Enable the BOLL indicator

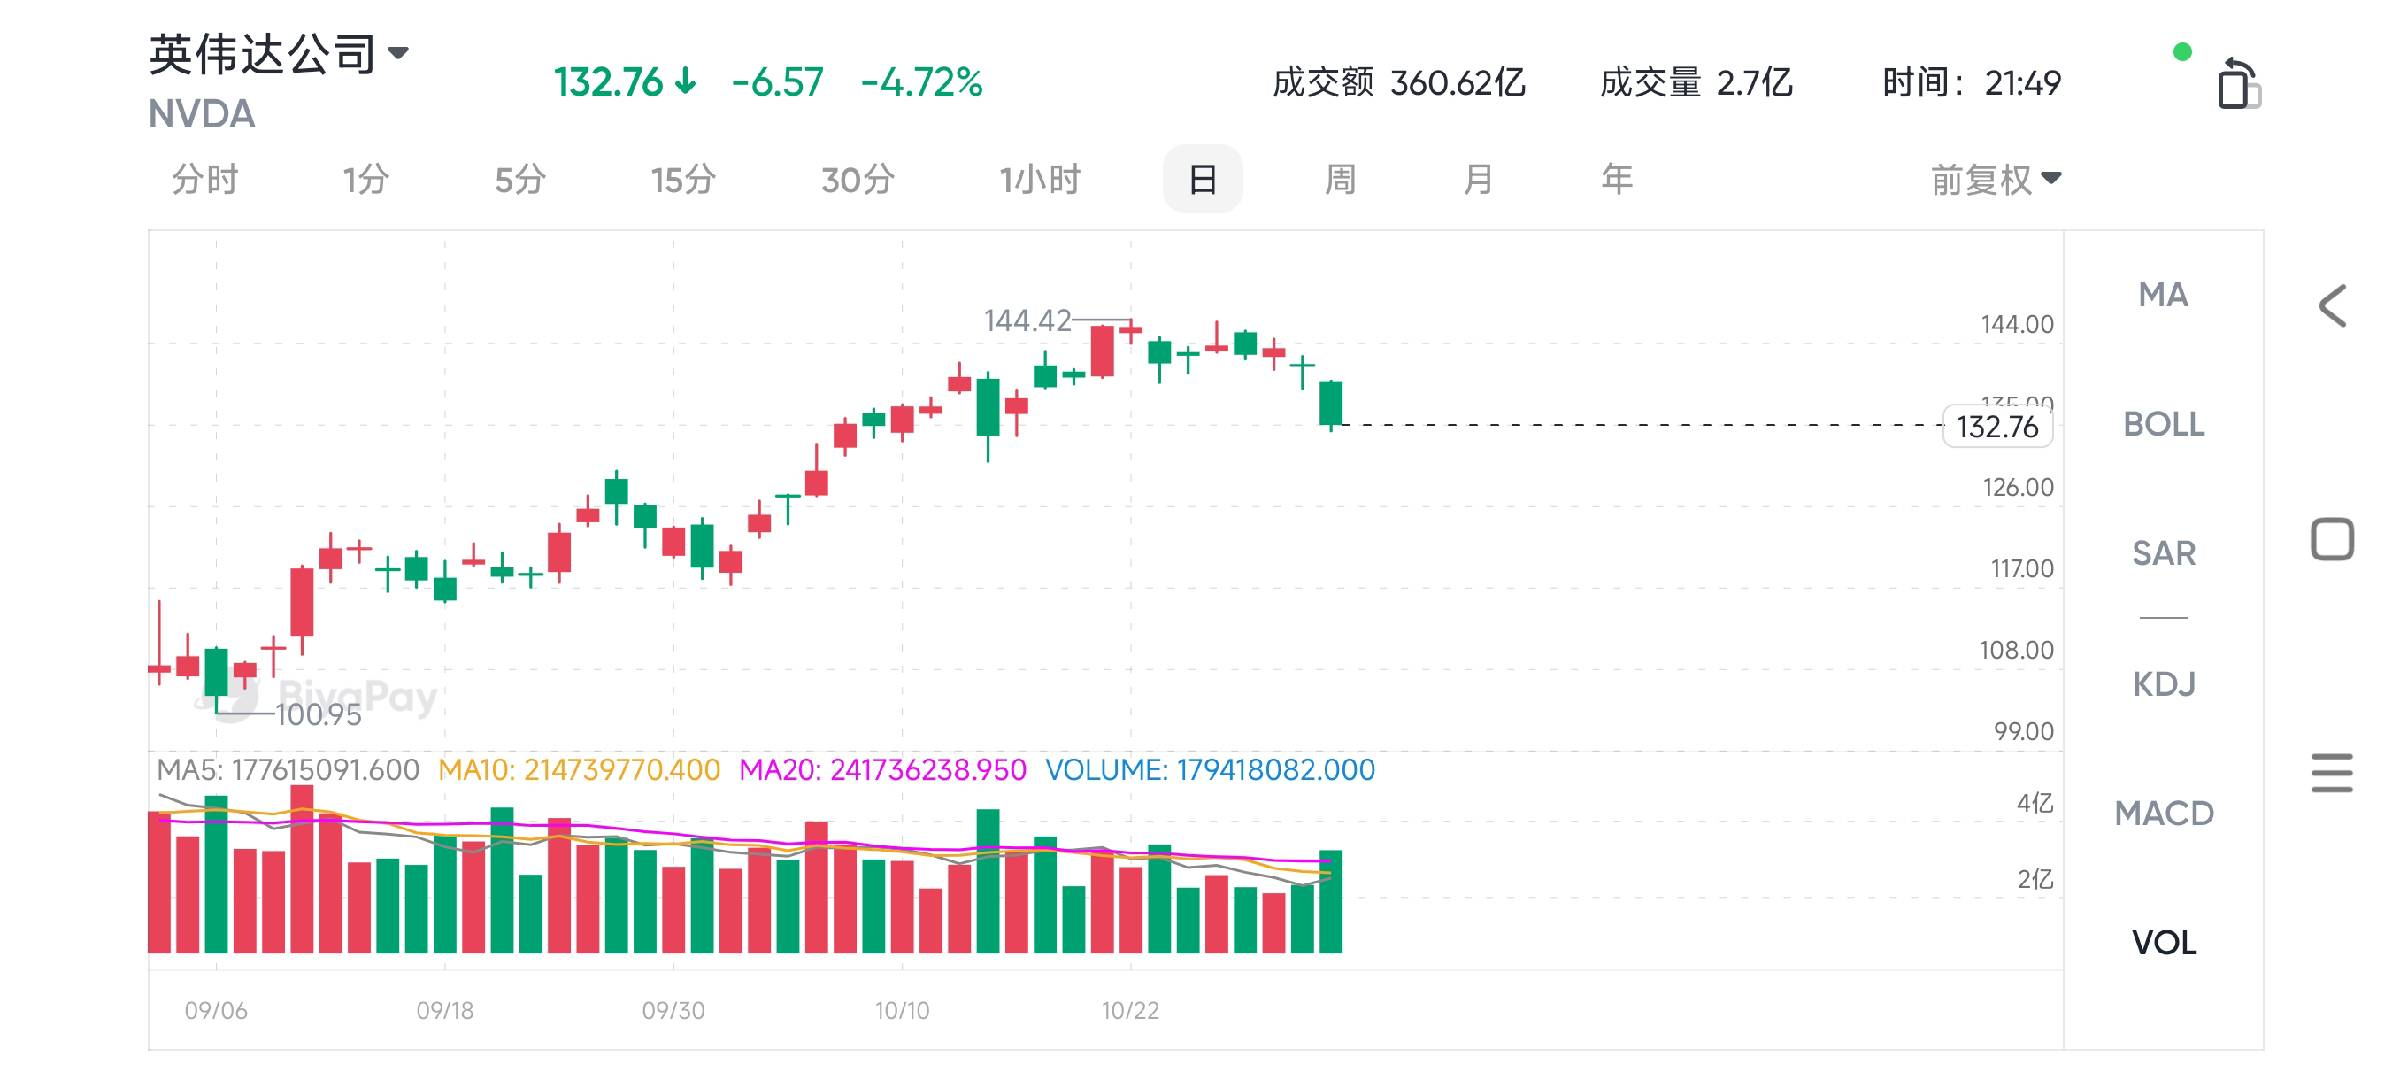point(2163,424)
